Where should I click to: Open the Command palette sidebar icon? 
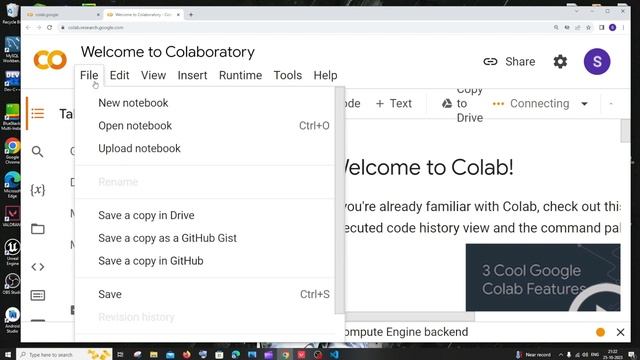[38, 295]
